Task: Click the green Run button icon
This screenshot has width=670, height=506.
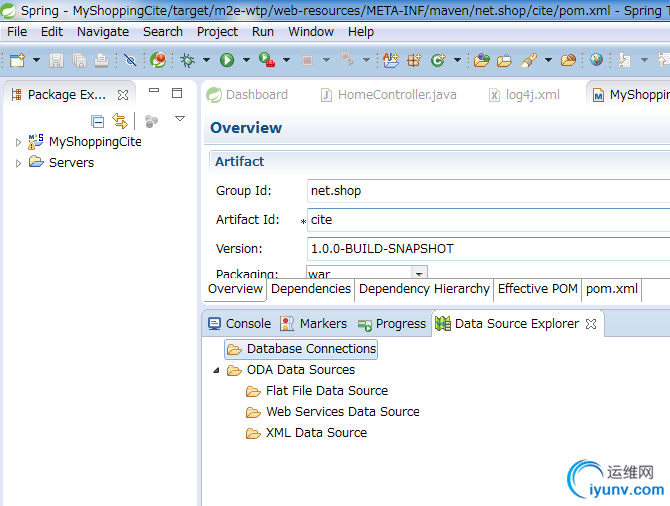Action: tap(227, 60)
